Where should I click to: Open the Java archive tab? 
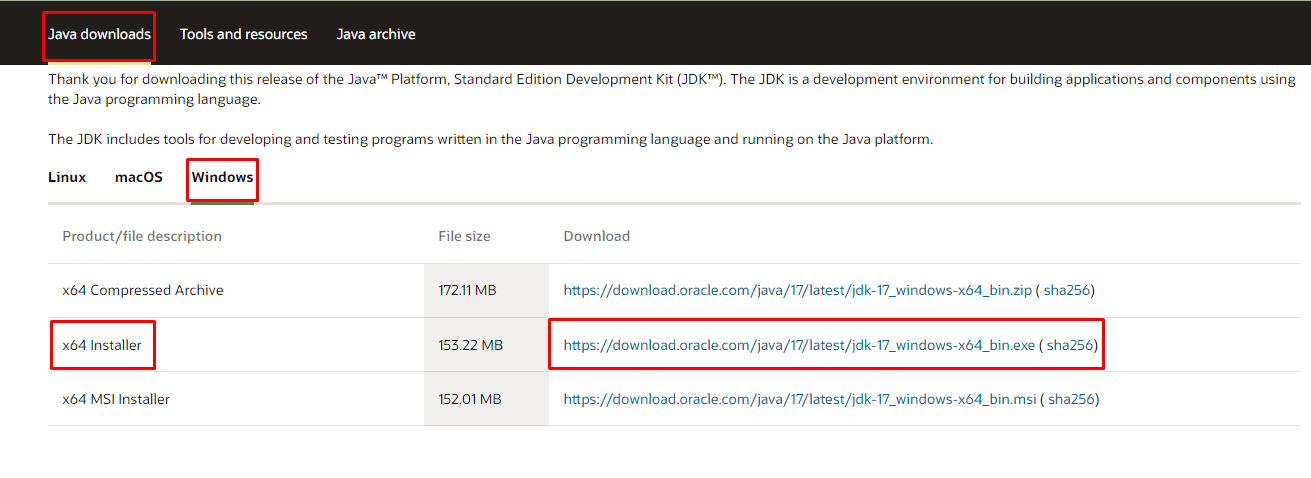(x=376, y=34)
